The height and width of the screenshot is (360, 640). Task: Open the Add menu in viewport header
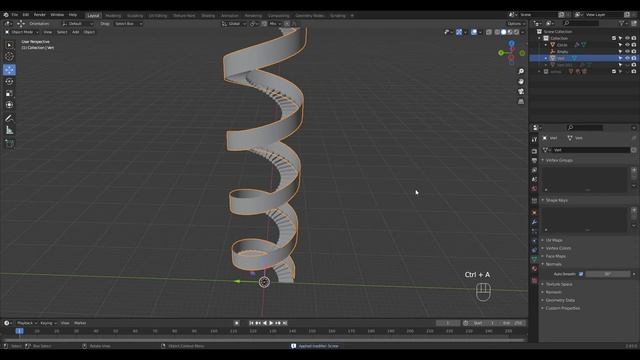[x=76, y=32]
